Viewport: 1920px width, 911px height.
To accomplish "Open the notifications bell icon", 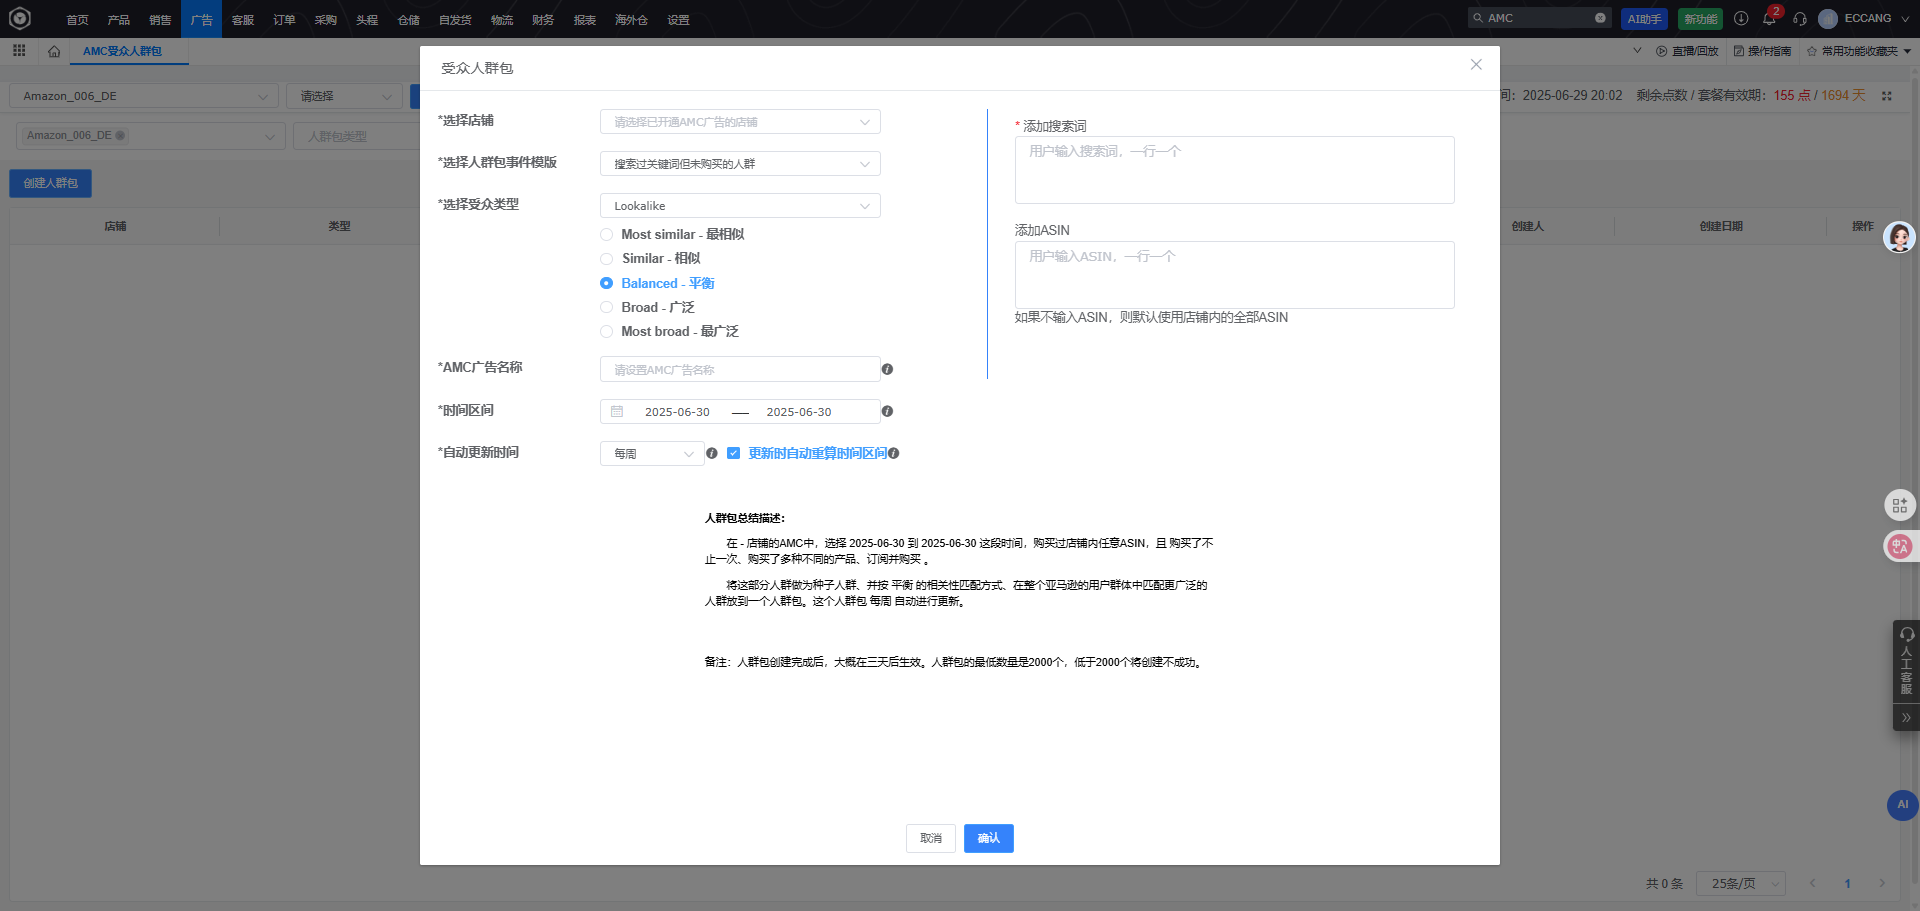I will pos(1770,18).
